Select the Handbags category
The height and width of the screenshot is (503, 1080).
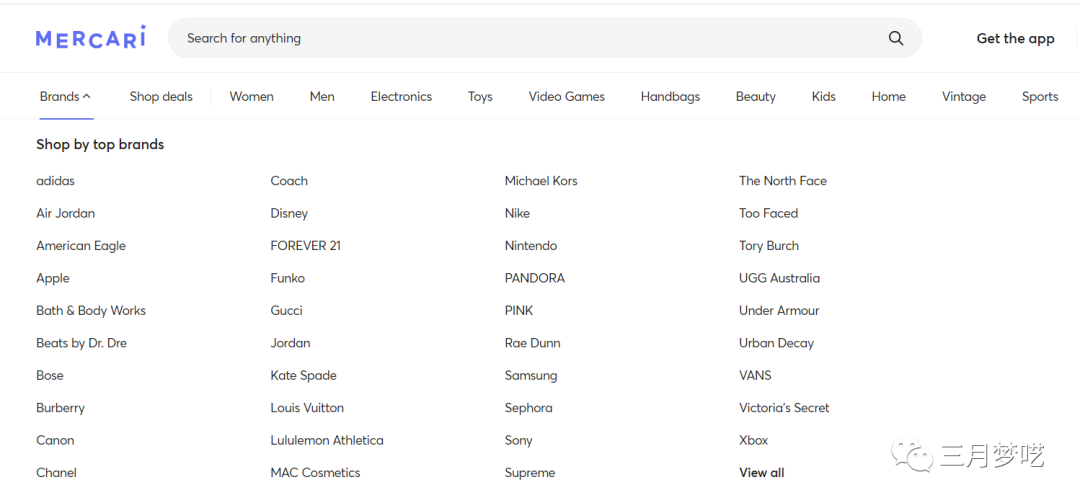coord(670,97)
